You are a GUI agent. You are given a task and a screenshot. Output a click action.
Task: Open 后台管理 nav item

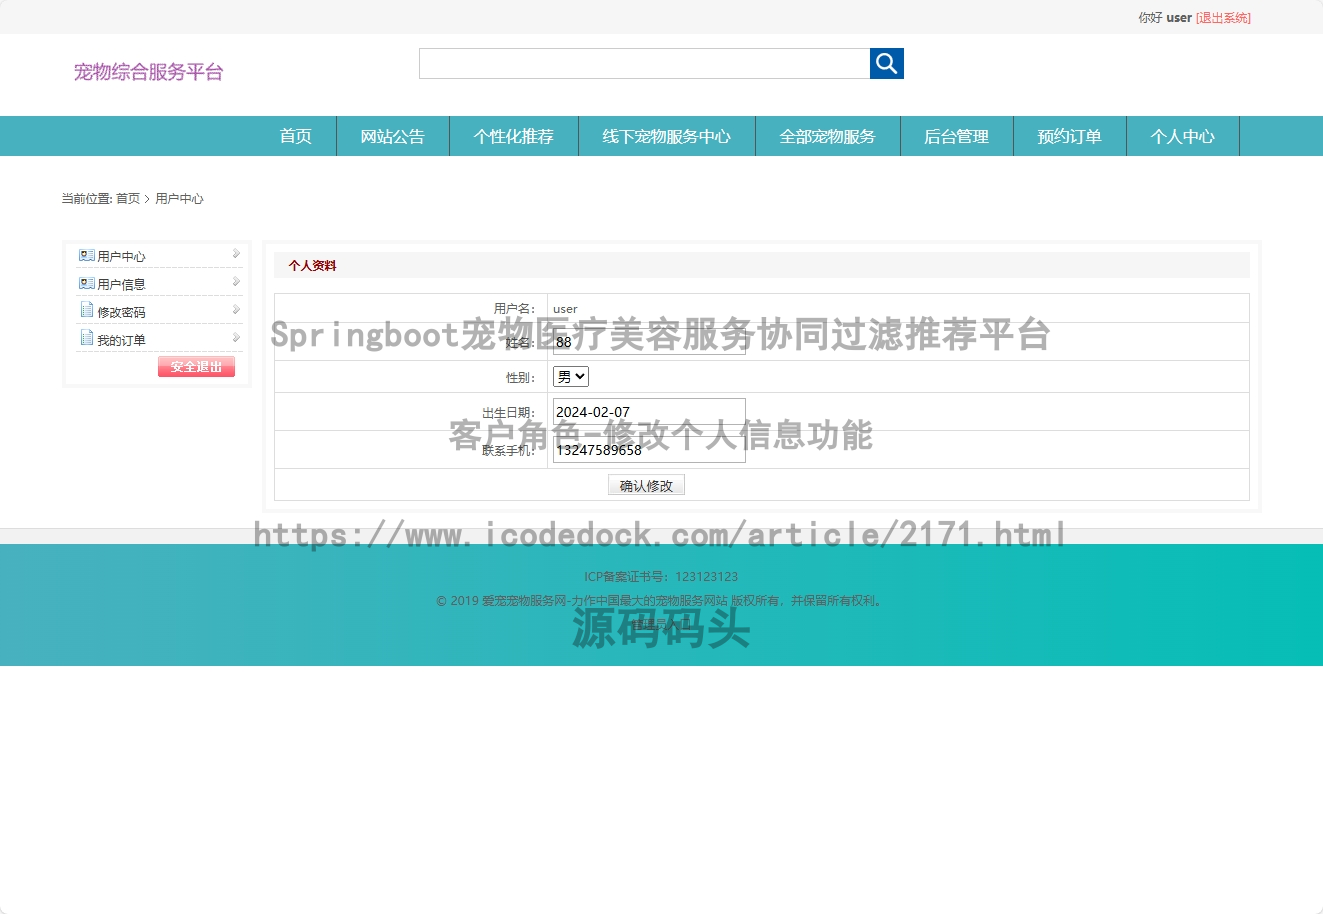tap(957, 136)
